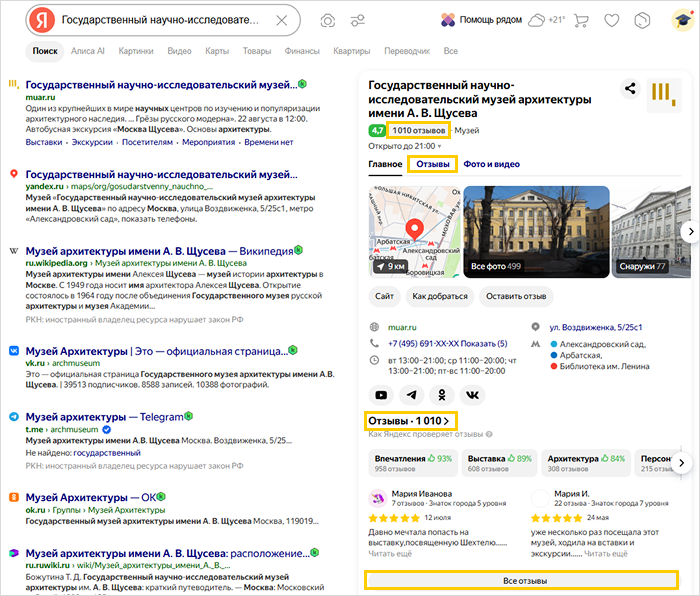Open favorites heart icon
The height and width of the screenshot is (596, 700).
[612, 21]
